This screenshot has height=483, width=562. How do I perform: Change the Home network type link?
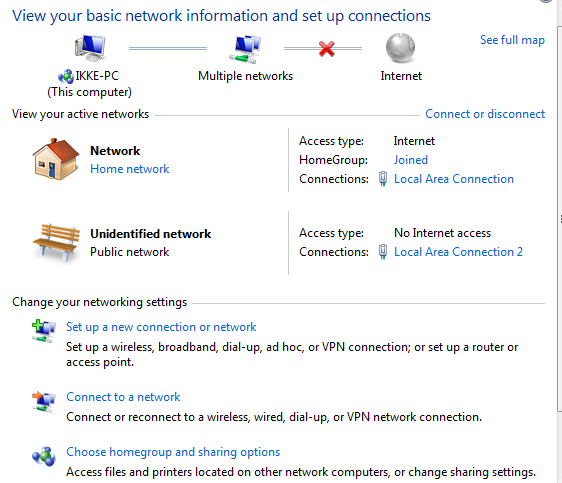coord(129,169)
